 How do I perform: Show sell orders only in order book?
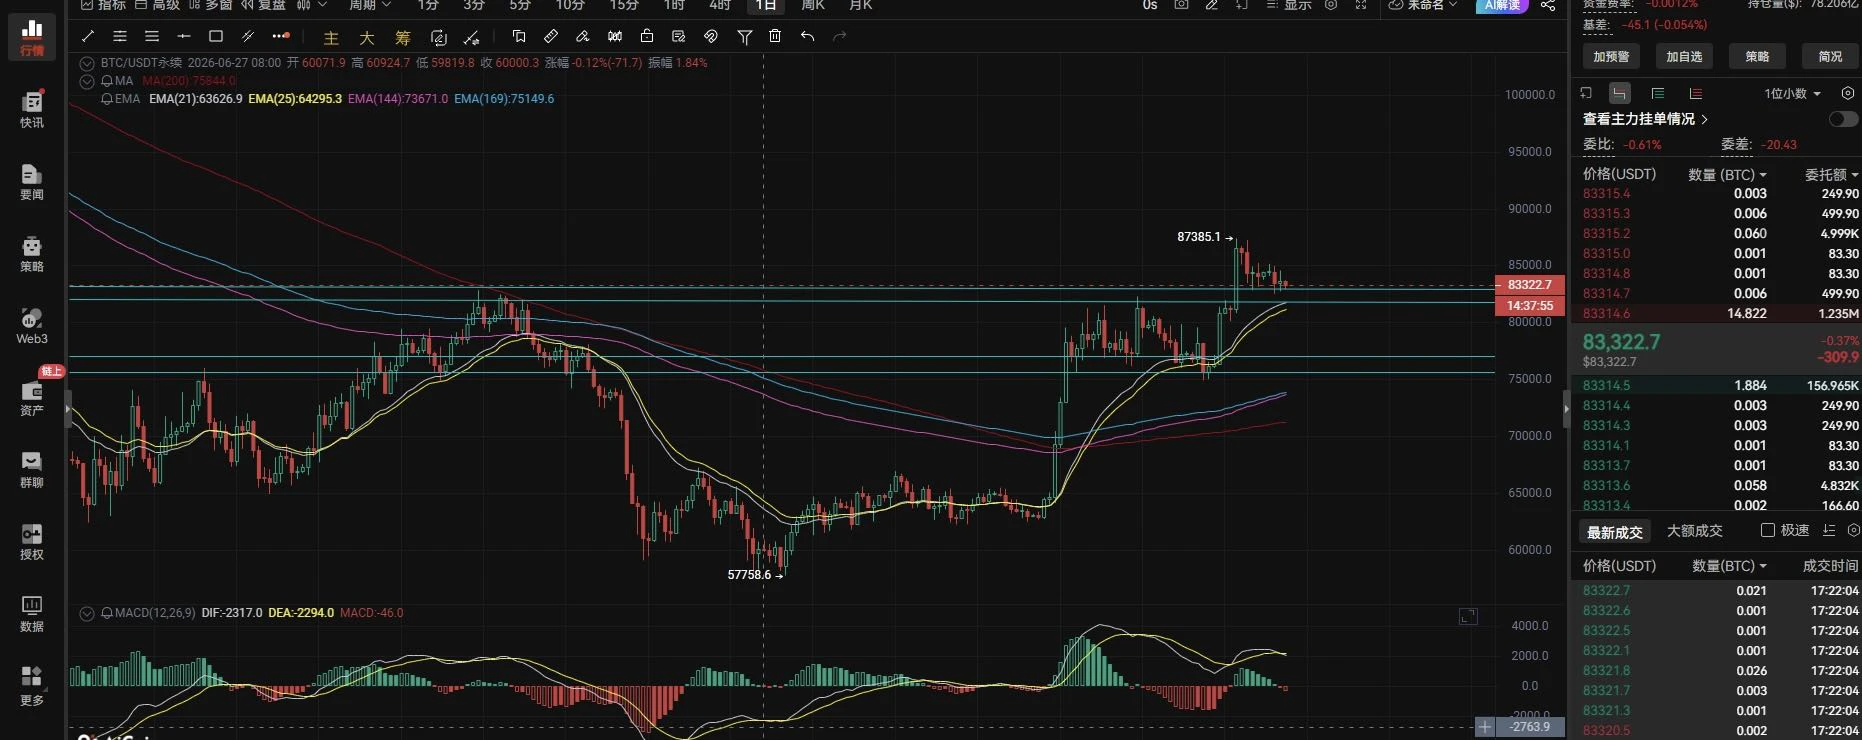coord(1696,93)
